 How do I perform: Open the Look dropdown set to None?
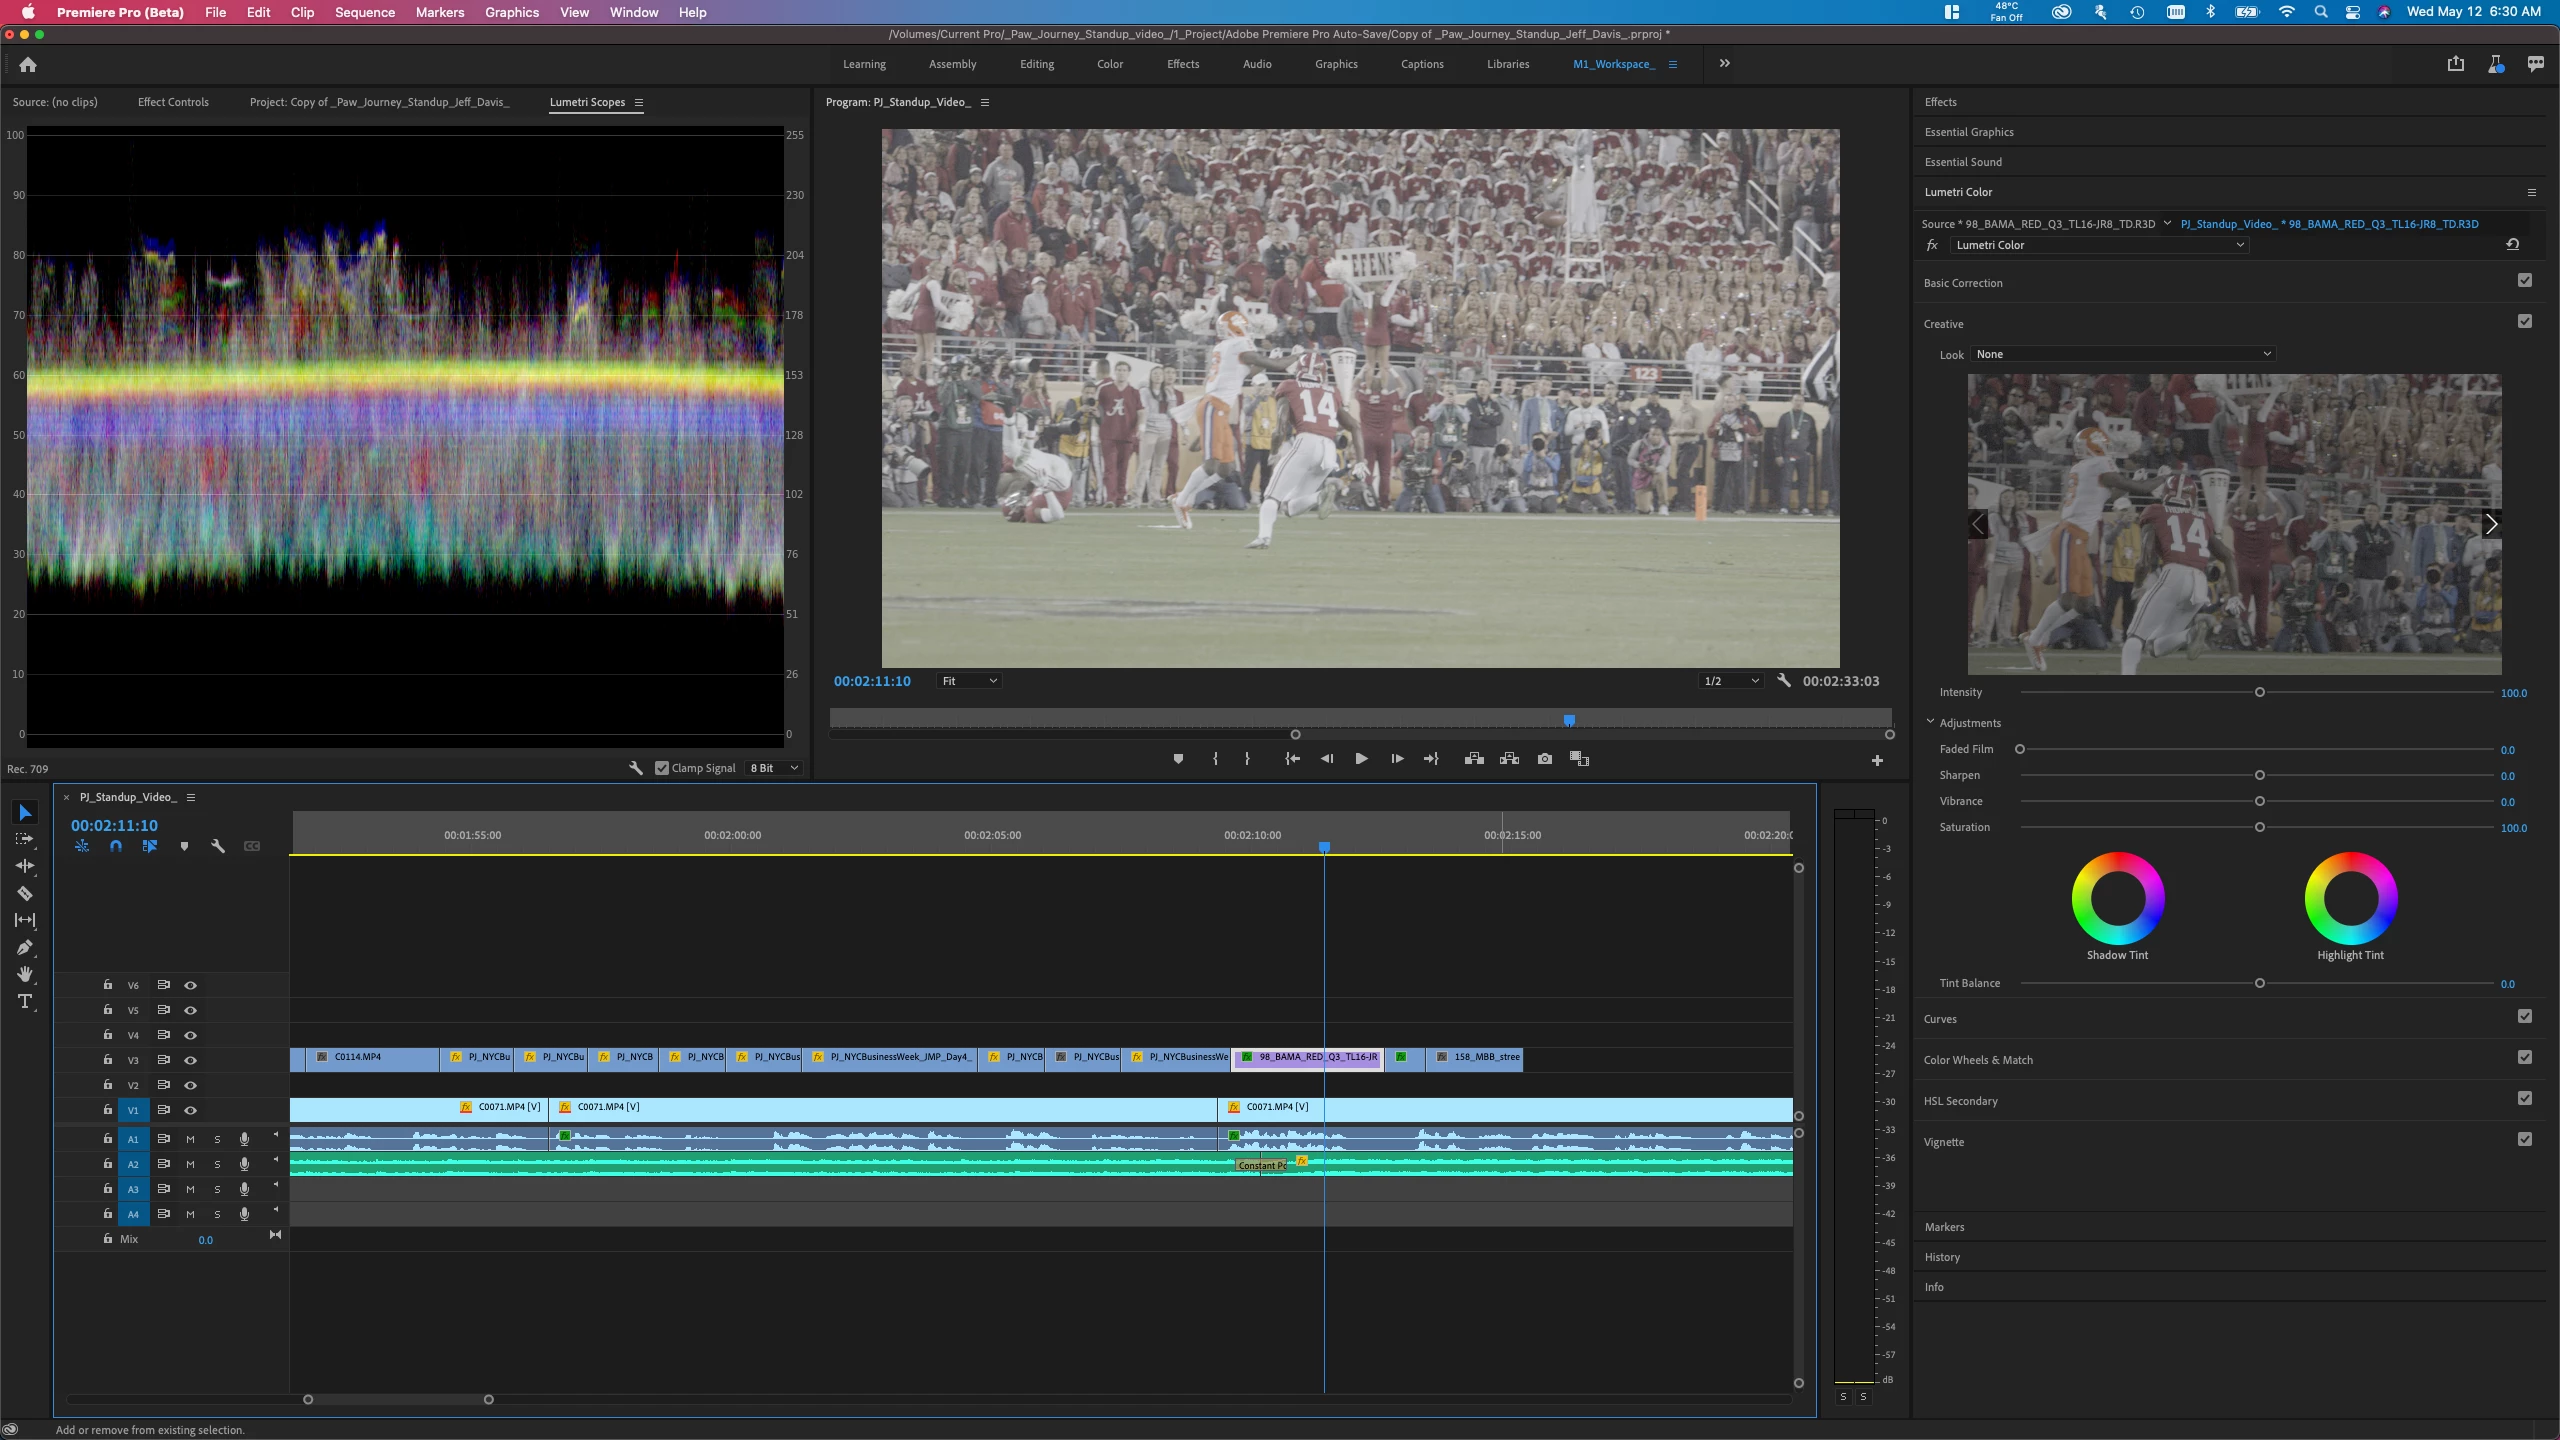(2122, 354)
